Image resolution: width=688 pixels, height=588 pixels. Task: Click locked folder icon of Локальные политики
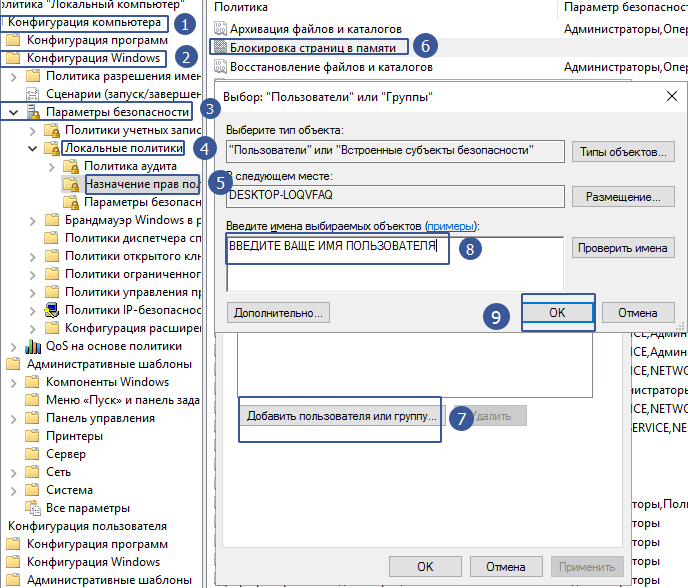pyautogui.click(x=52, y=148)
